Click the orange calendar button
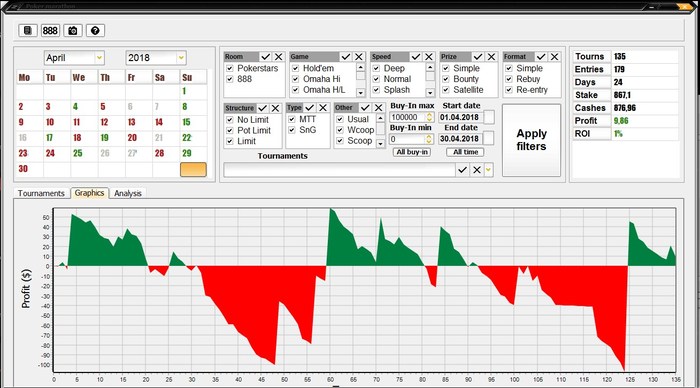 [193, 170]
